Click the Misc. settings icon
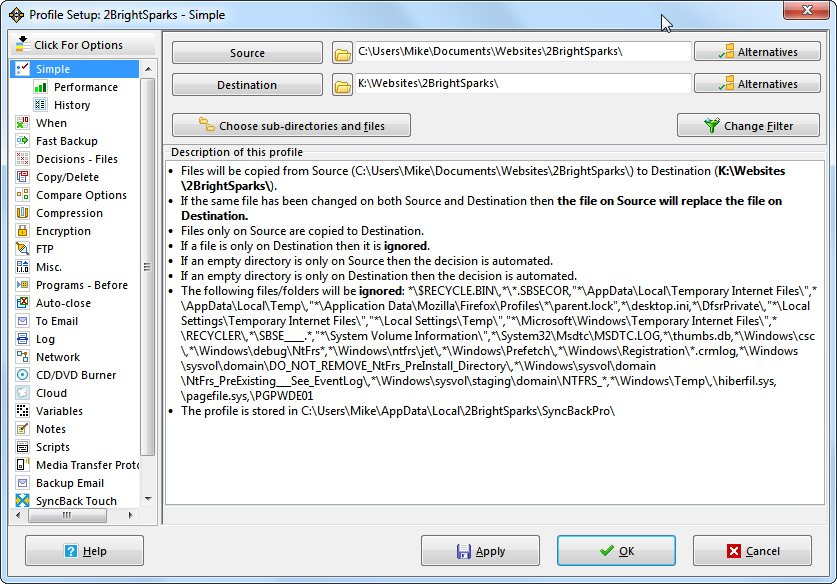The image size is (837, 584). point(22,266)
